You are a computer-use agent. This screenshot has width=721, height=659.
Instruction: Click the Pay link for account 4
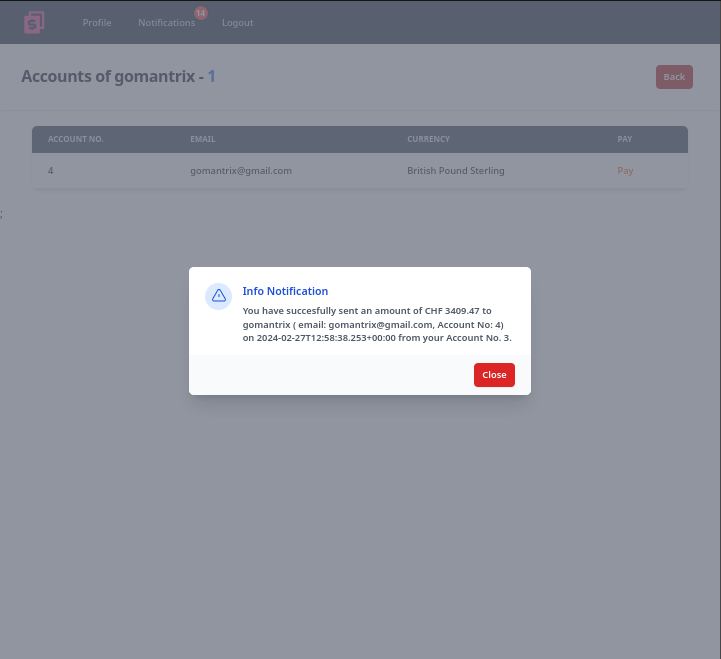coord(625,171)
